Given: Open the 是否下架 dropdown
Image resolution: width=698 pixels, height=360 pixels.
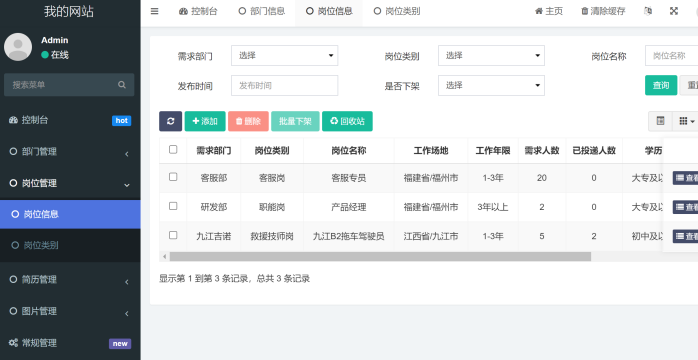Looking at the screenshot, I should 491,85.
